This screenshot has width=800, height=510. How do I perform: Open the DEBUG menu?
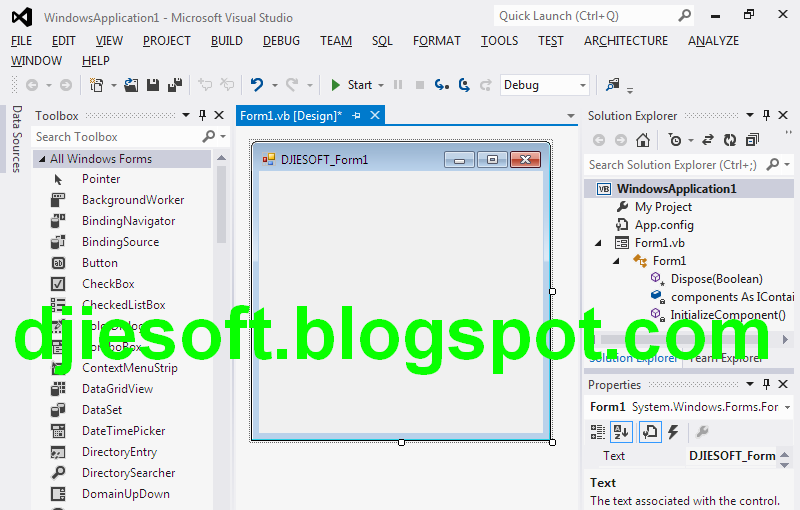282,41
